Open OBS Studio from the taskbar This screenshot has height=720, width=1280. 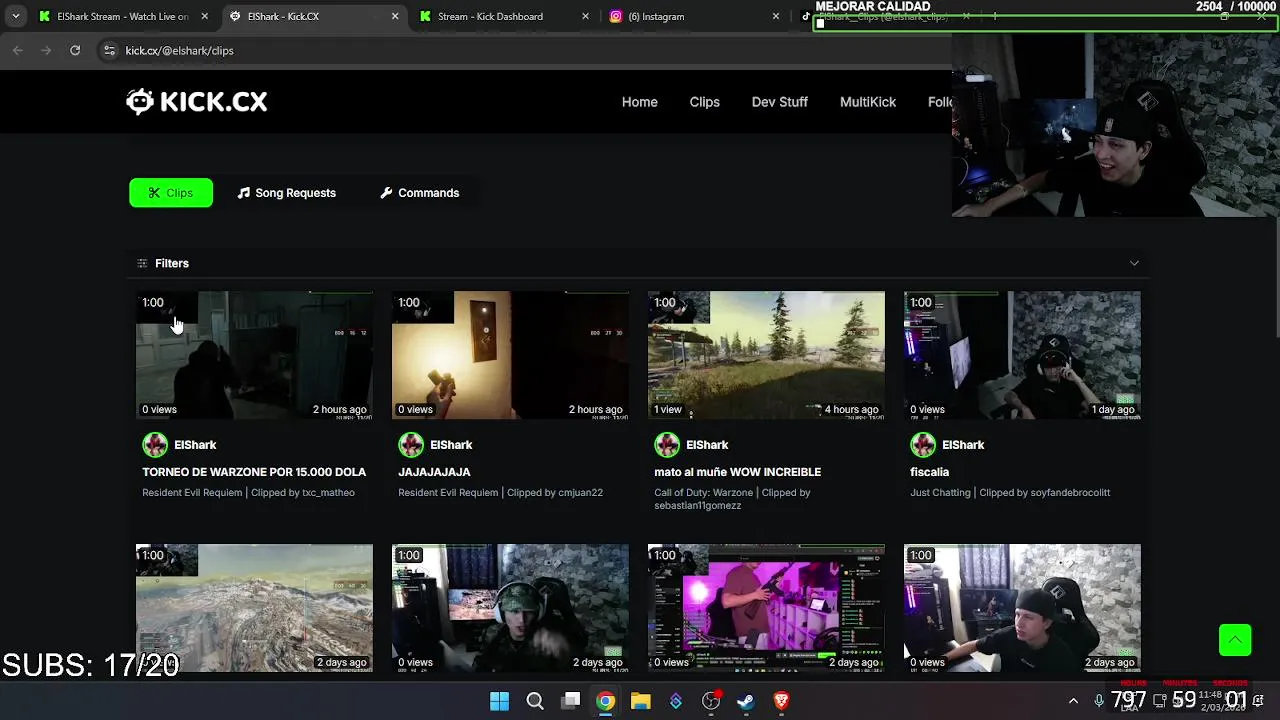click(711, 701)
